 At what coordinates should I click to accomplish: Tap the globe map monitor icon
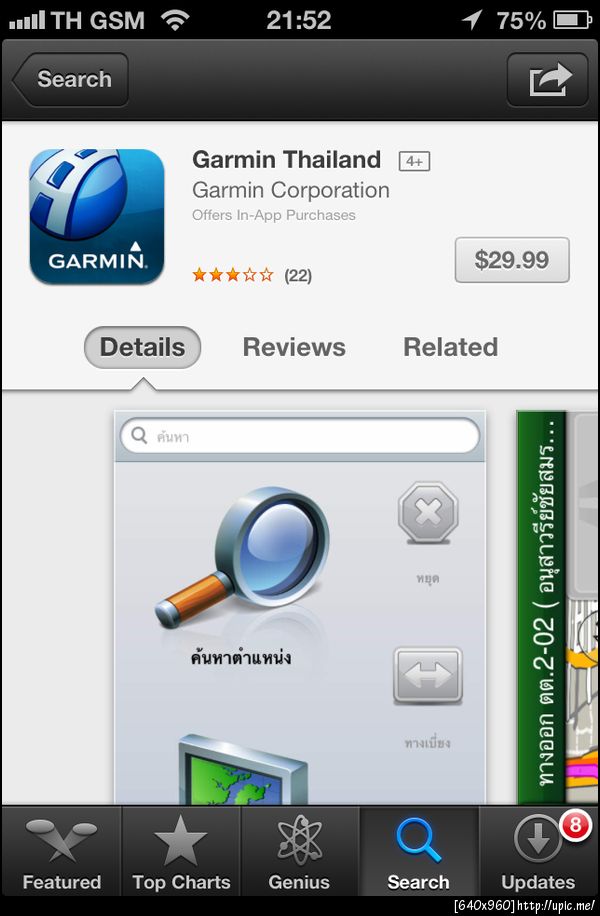click(242, 770)
